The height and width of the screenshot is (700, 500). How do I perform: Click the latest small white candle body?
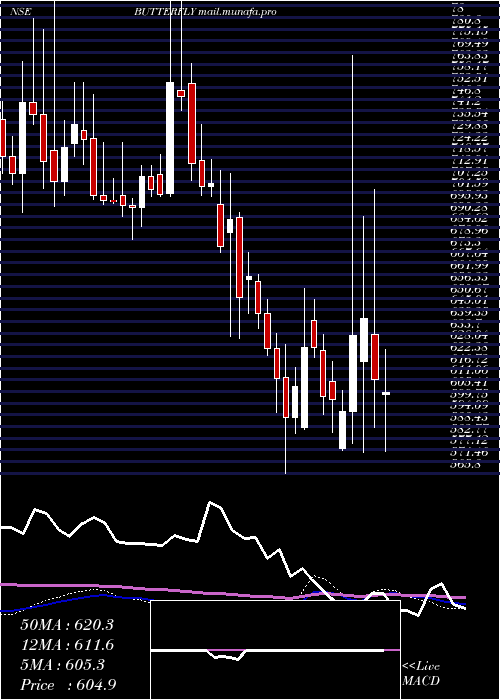[386, 393]
